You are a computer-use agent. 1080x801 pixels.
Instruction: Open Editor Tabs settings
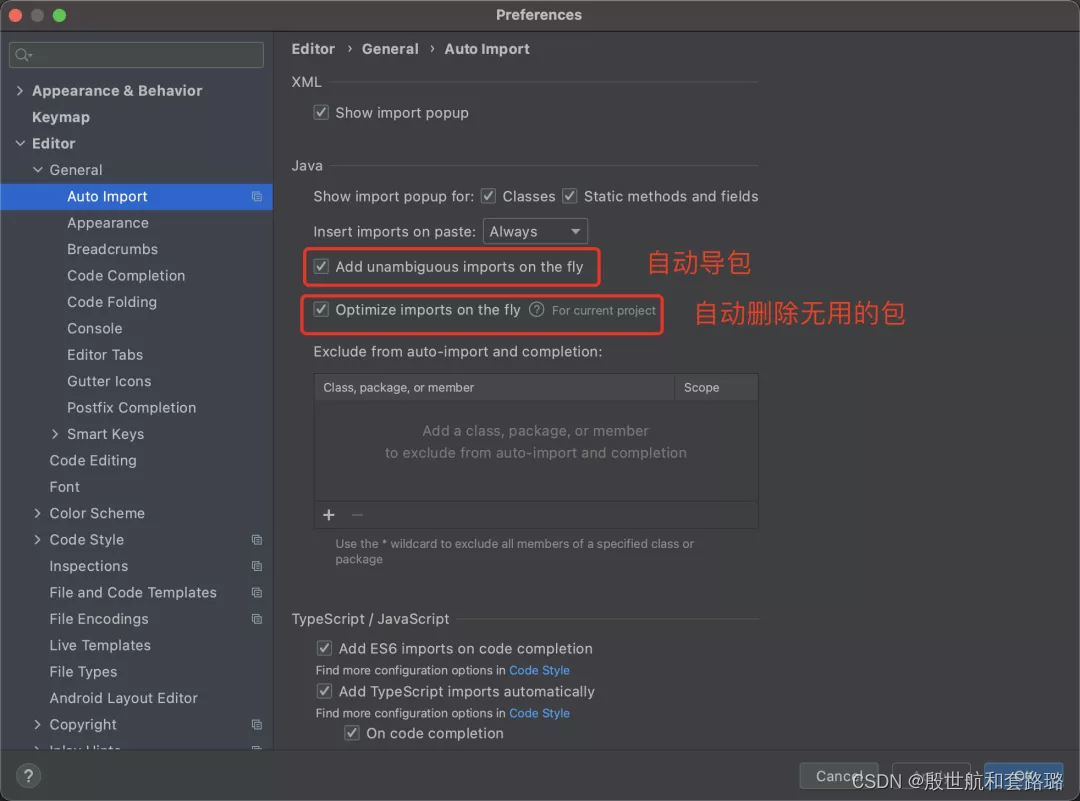[105, 355]
